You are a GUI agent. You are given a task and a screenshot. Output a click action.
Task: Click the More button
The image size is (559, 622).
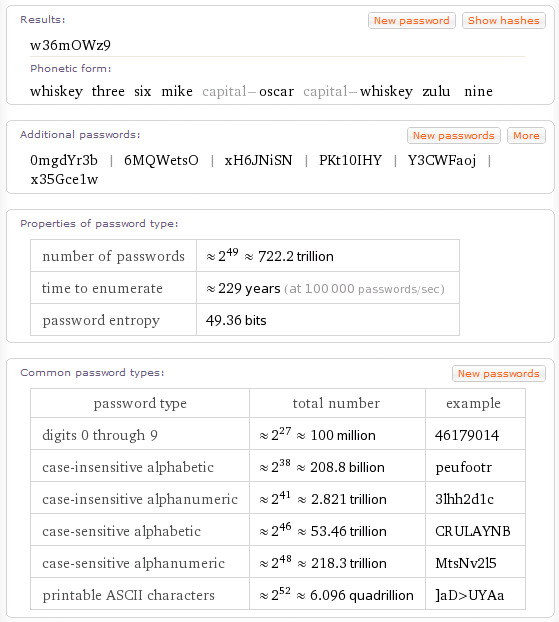click(x=526, y=136)
